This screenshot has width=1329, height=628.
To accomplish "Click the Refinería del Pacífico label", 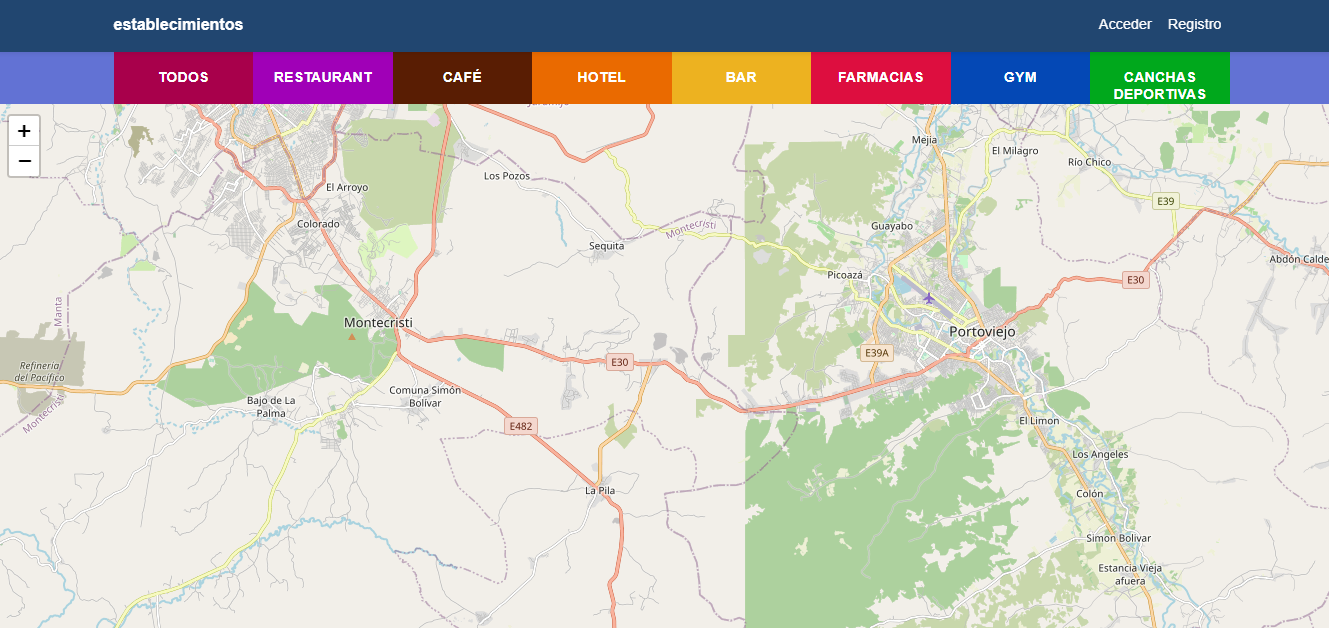I will click(40, 371).
